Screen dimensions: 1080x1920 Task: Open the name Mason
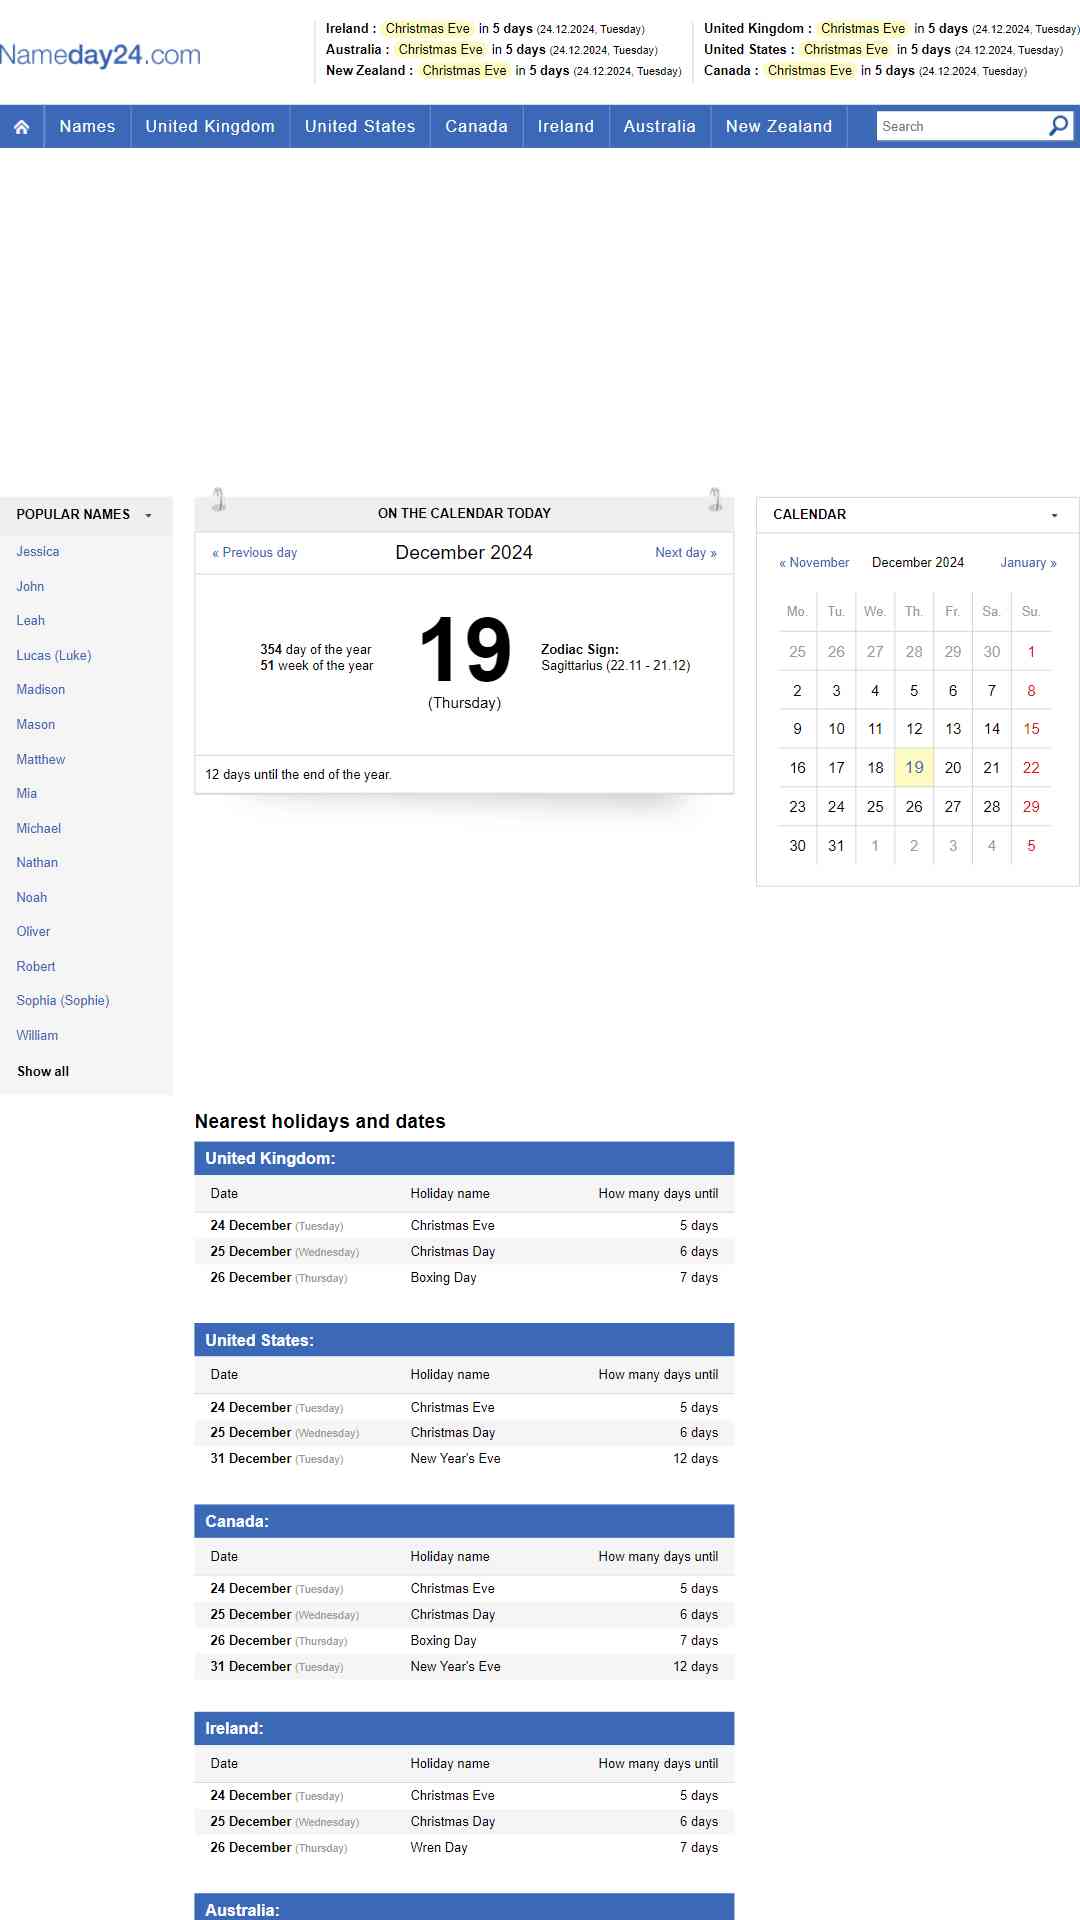click(36, 725)
